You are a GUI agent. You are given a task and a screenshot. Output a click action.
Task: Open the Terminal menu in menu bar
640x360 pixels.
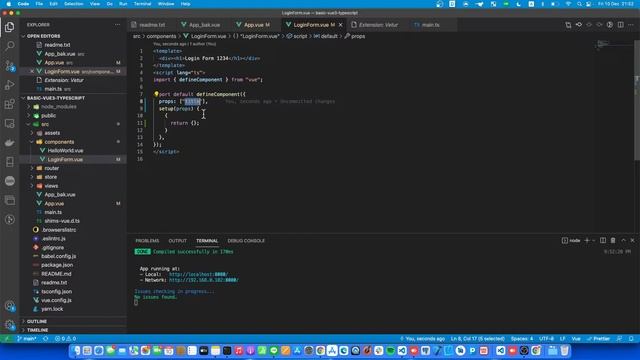[x=142, y=4]
